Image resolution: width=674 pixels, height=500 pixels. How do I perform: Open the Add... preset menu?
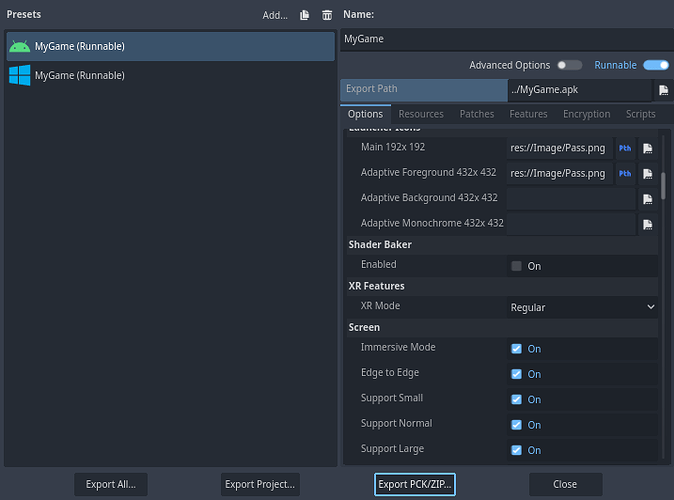[274, 15]
